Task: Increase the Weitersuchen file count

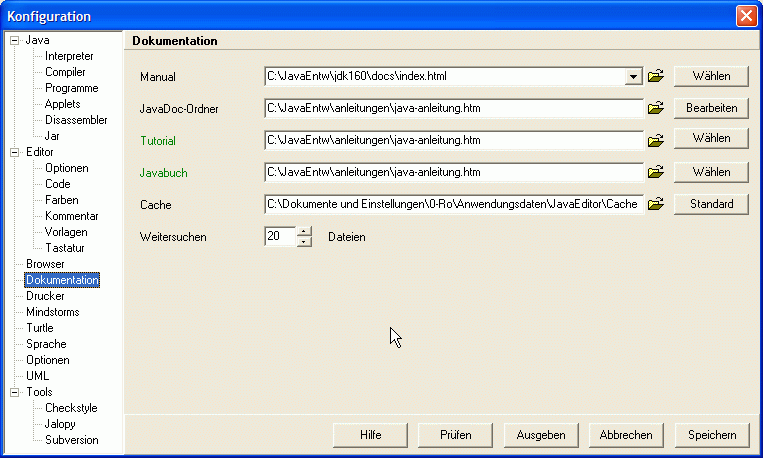Action: tap(304, 232)
